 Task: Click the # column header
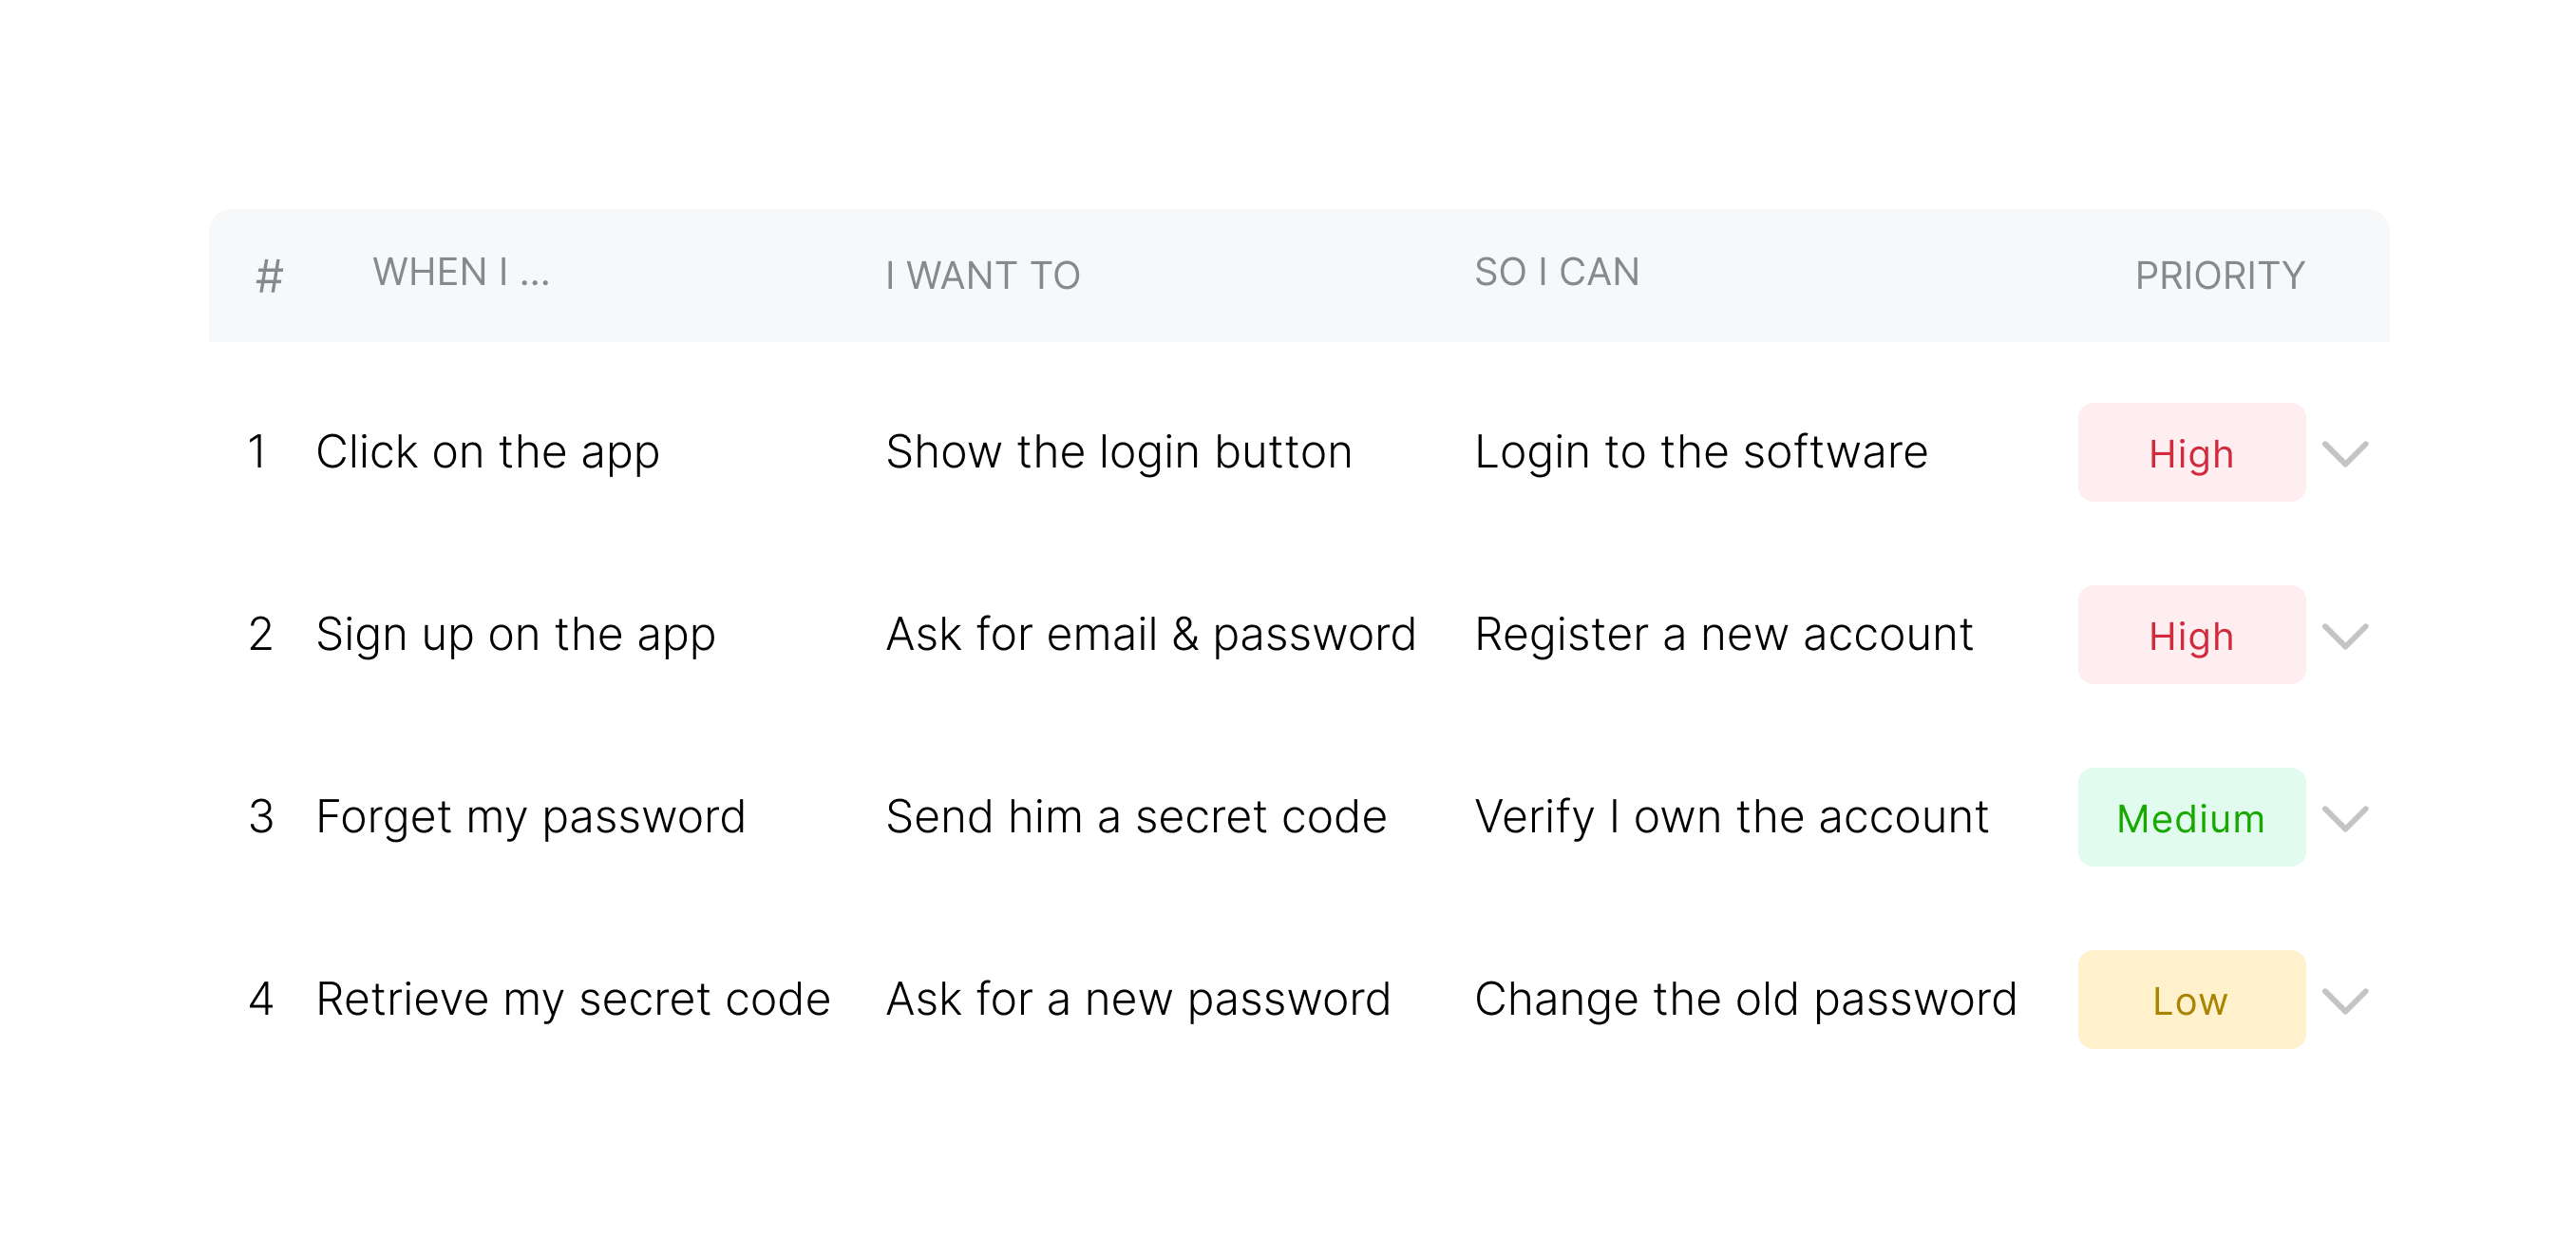tap(269, 276)
